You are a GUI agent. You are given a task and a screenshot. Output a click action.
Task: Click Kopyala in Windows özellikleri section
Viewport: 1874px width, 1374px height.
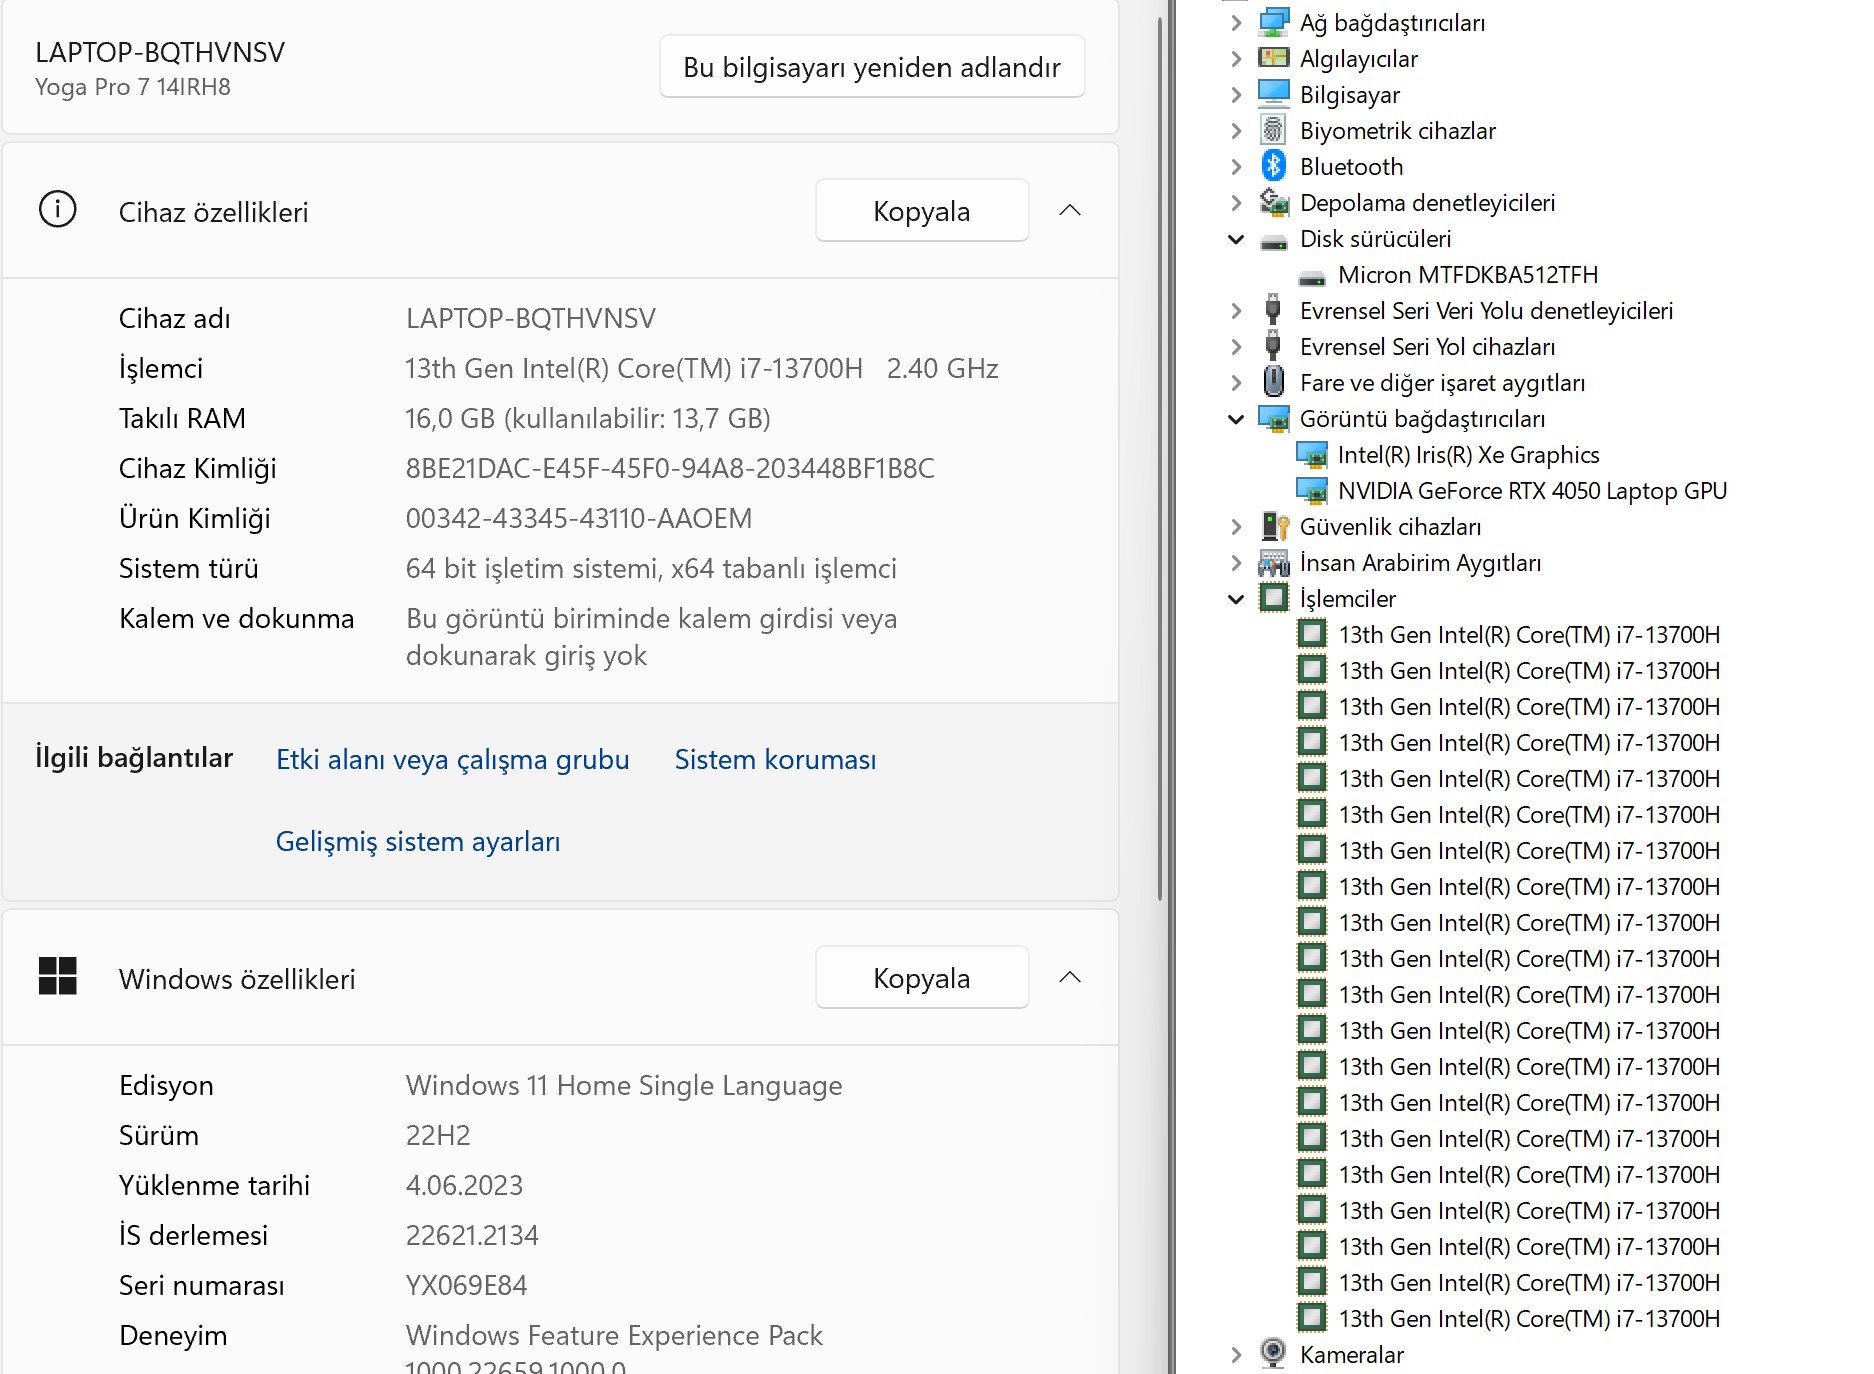pos(922,977)
